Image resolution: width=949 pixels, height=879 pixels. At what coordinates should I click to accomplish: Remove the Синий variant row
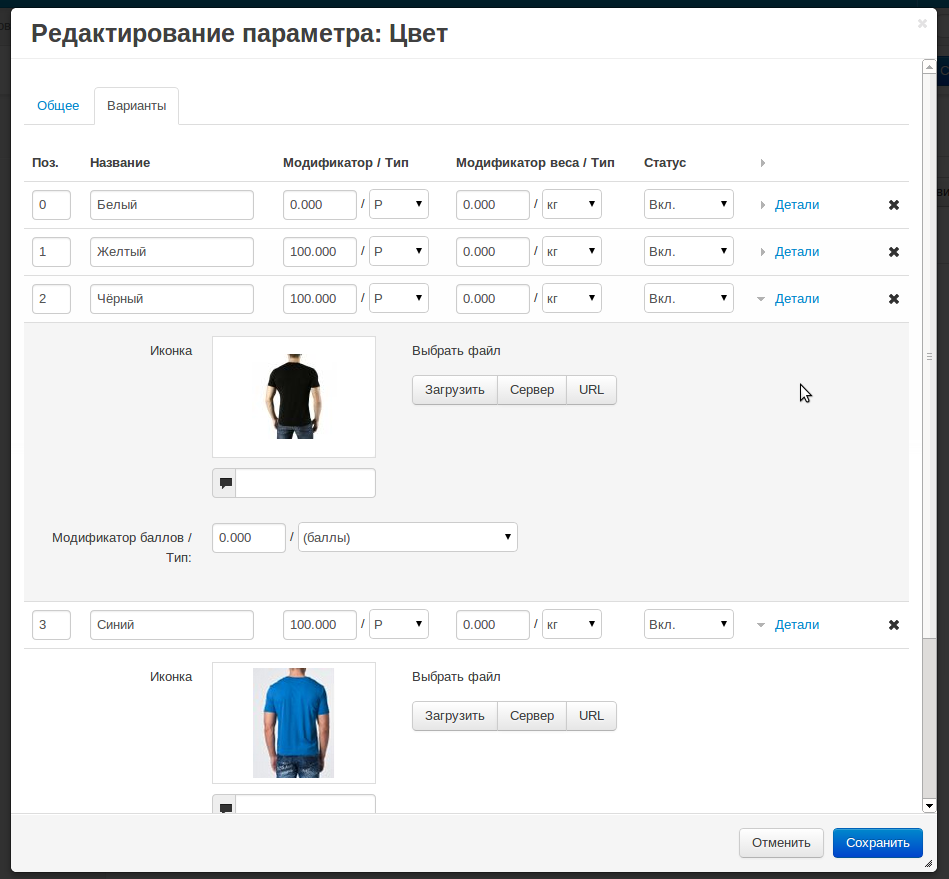pos(894,625)
